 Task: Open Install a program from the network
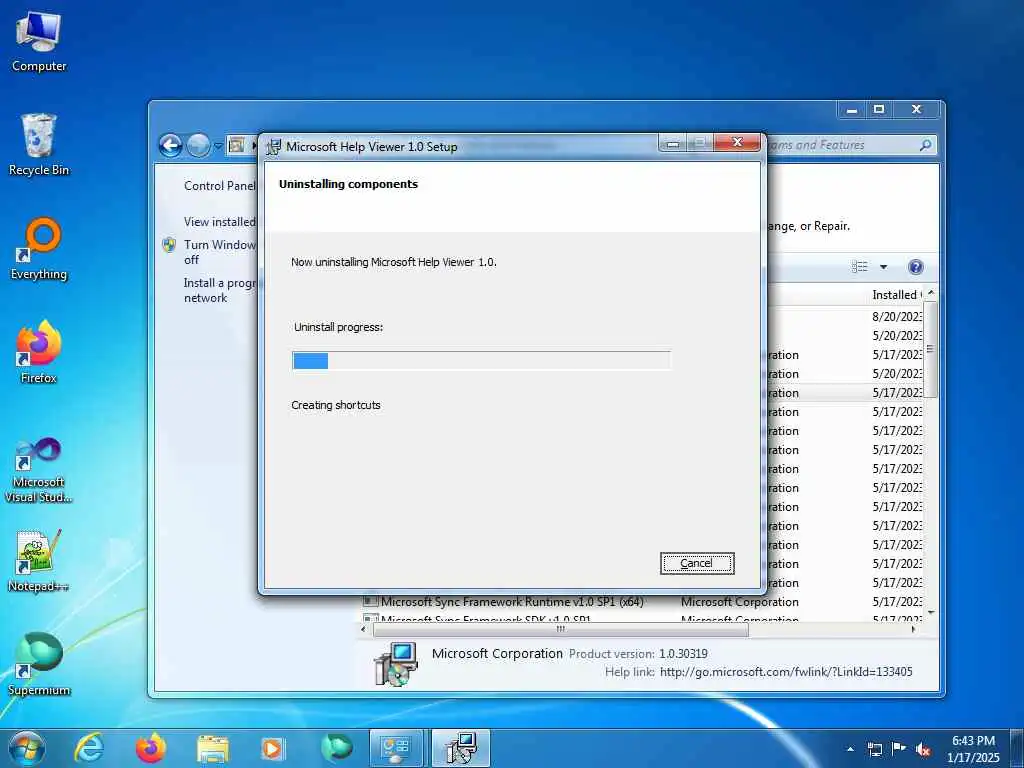coord(219,290)
